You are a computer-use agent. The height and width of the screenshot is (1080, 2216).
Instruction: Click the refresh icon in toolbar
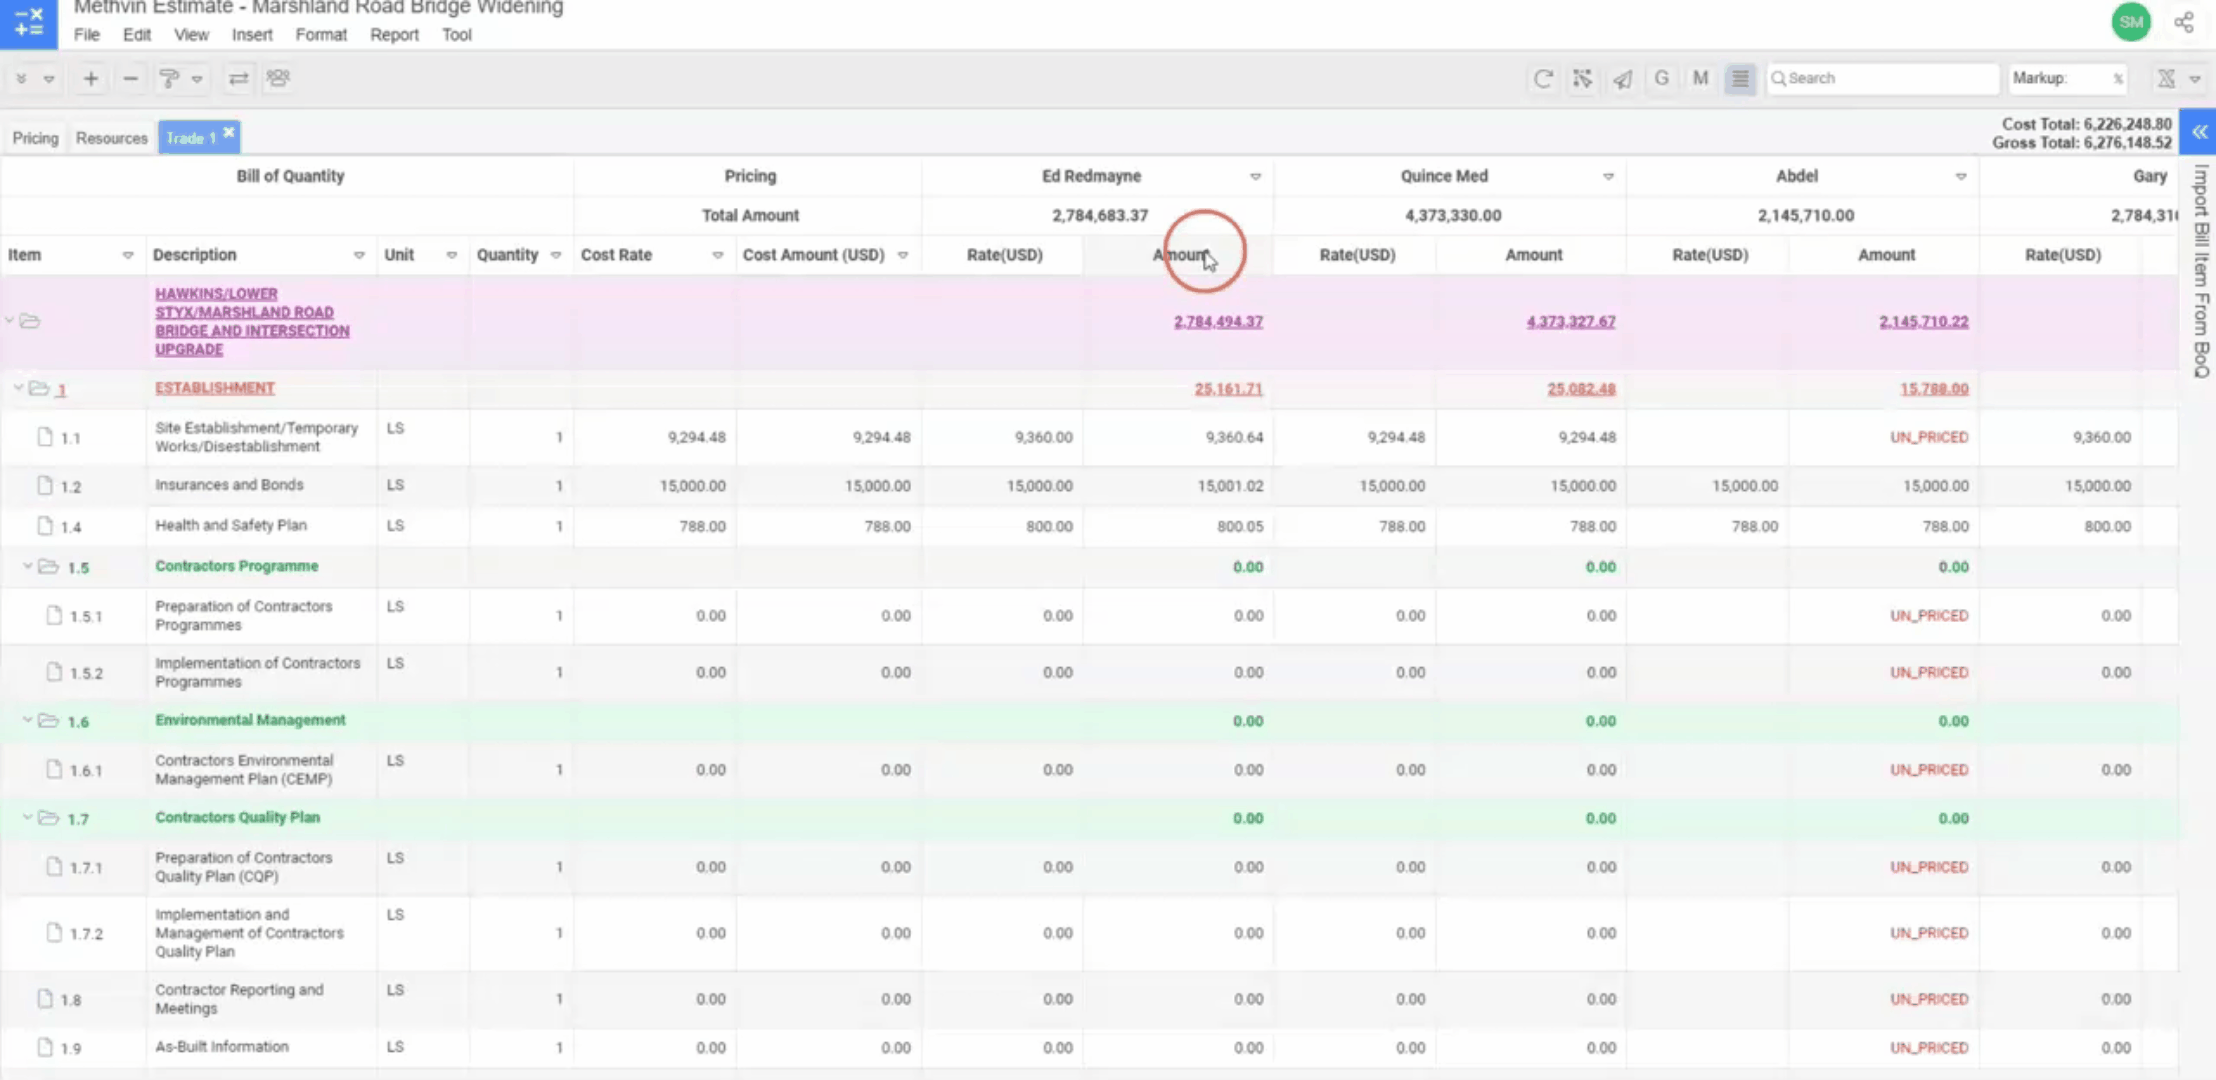point(1542,78)
